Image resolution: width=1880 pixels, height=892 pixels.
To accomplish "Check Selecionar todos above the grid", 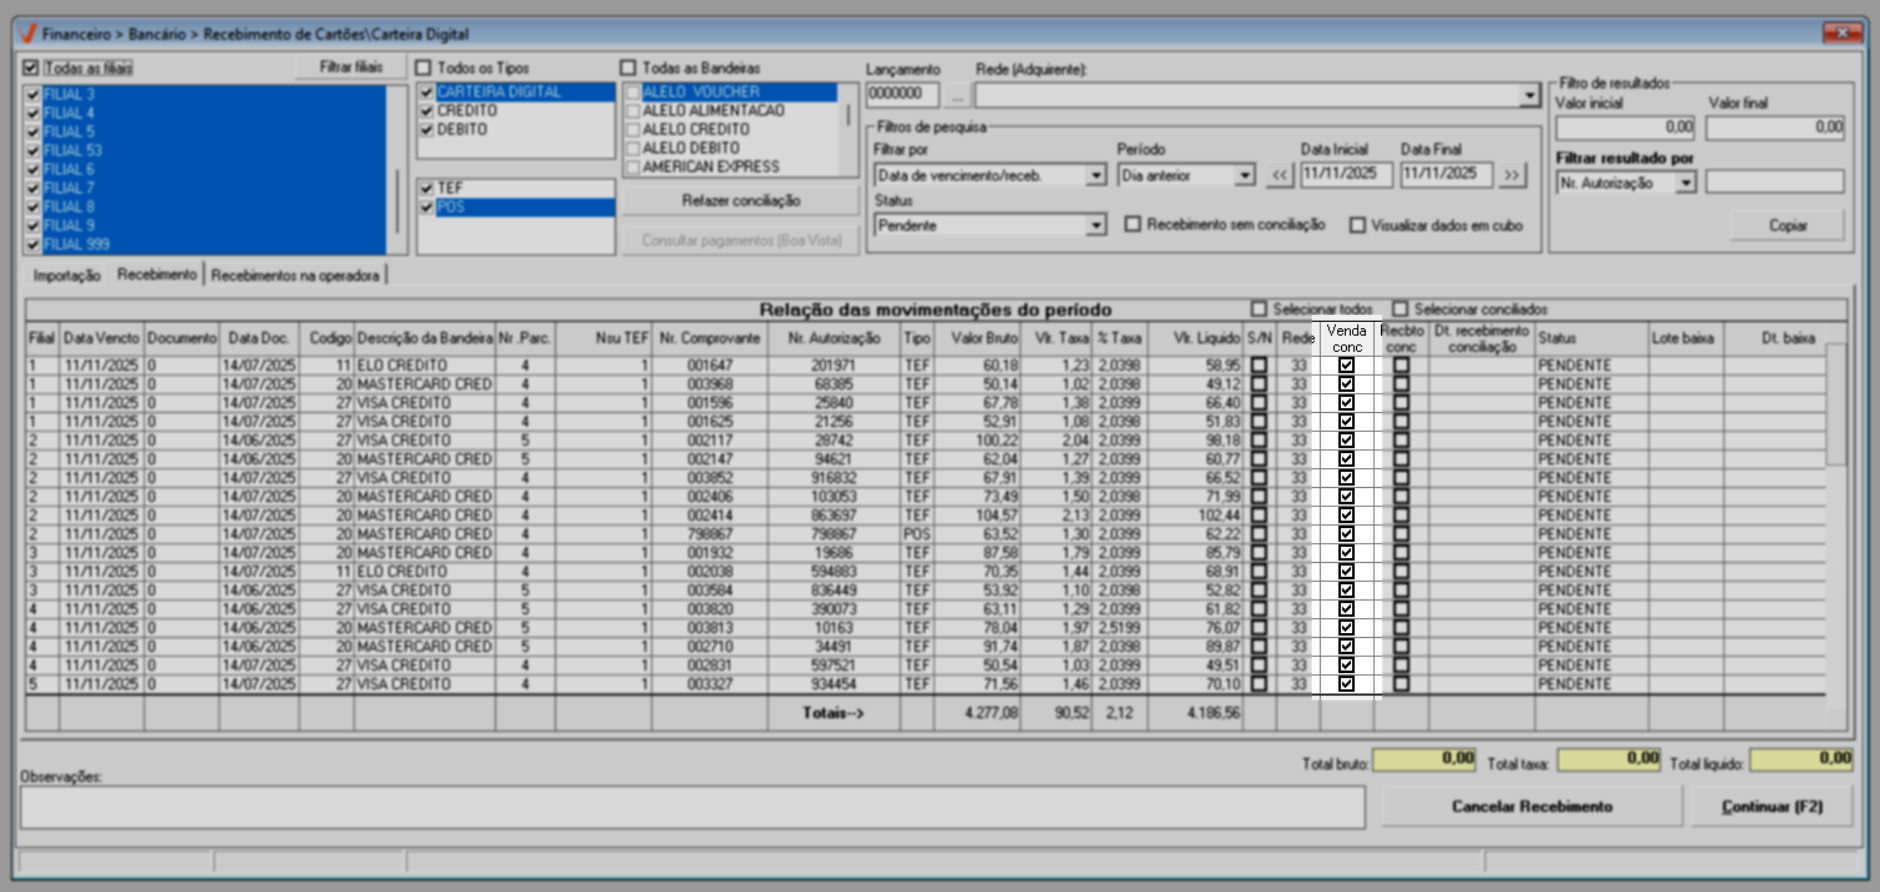I will tap(1259, 309).
